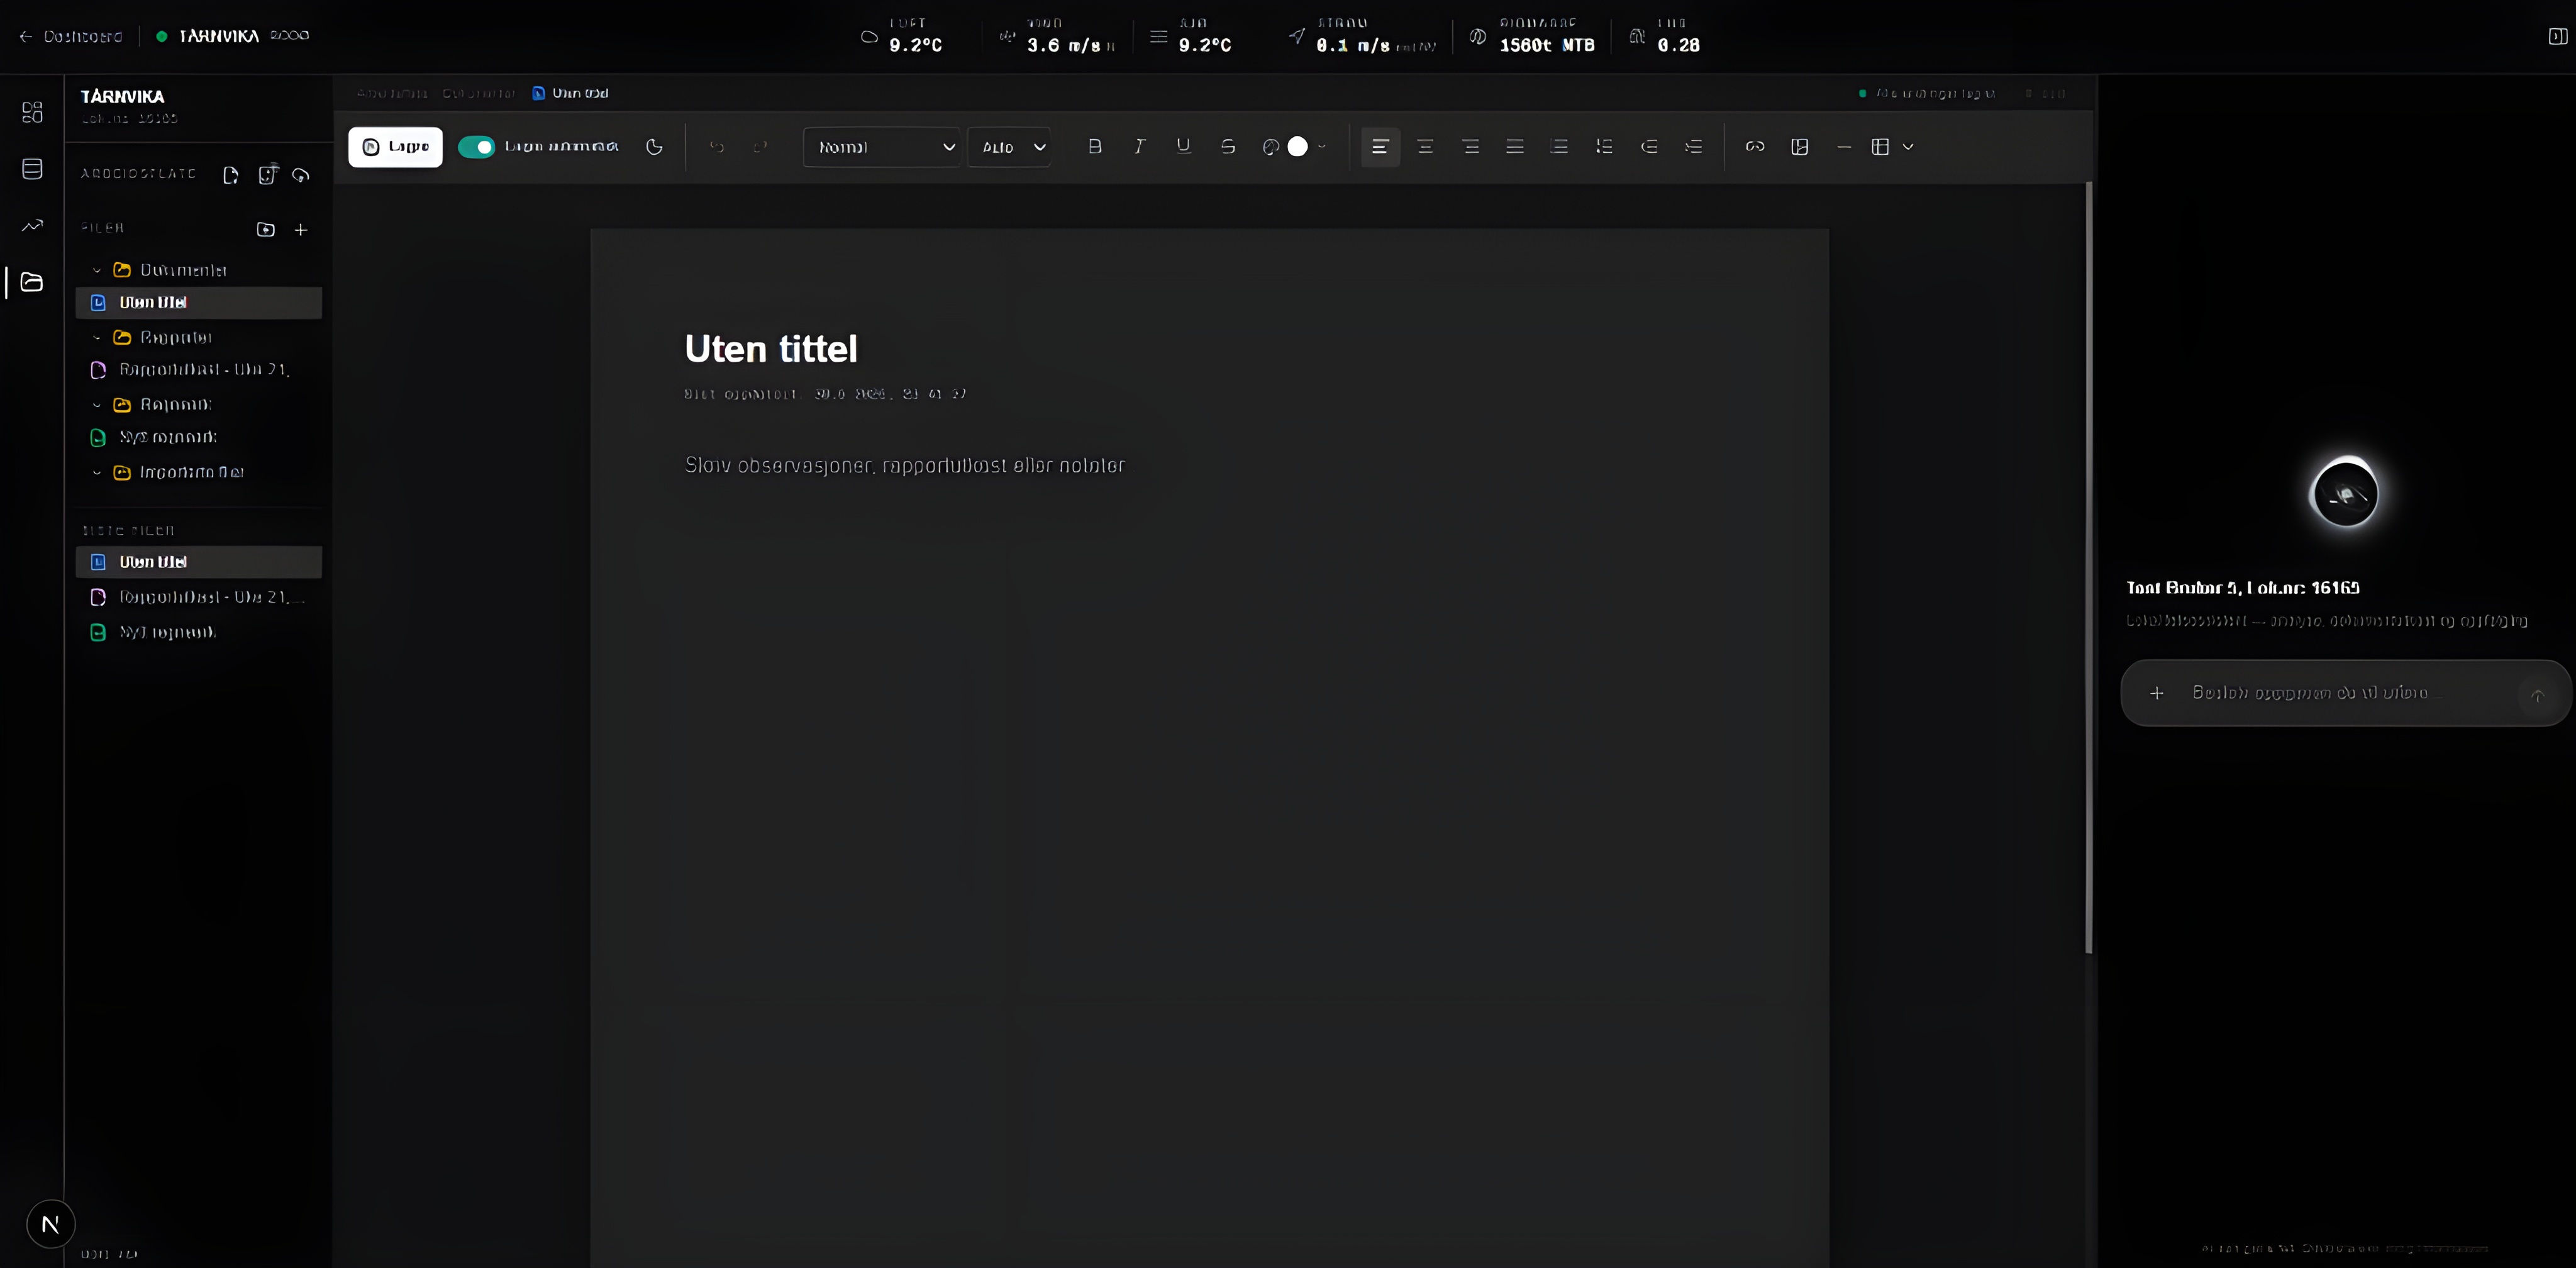Align text left
Viewport: 2576px width, 1268px height.
1380,147
